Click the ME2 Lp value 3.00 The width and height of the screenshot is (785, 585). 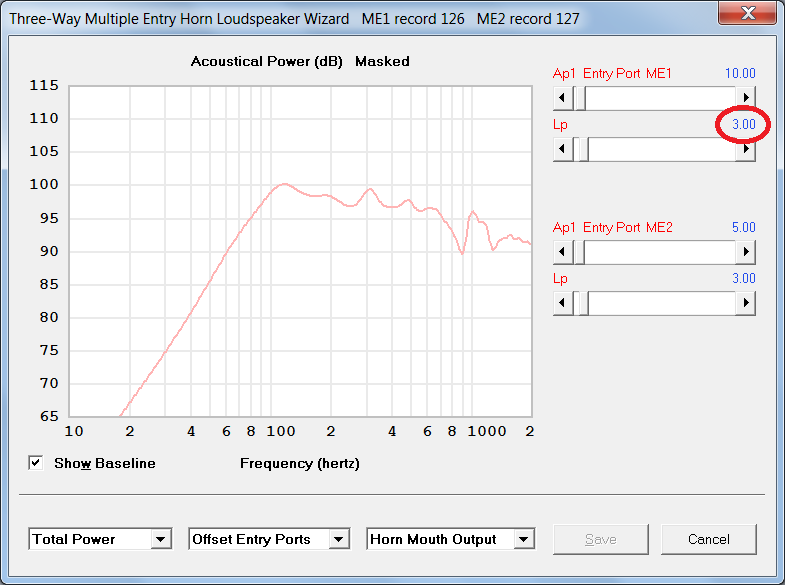[x=743, y=279]
